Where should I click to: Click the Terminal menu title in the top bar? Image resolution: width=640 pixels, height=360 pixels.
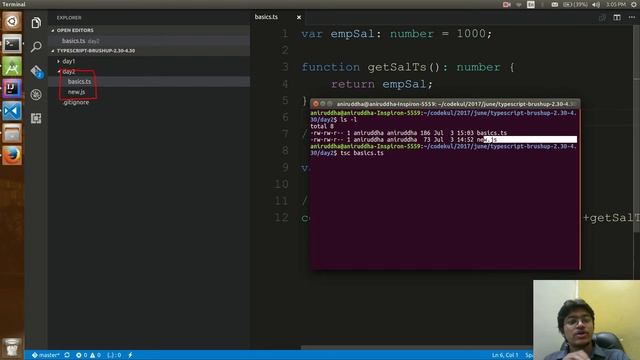point(14,4)
